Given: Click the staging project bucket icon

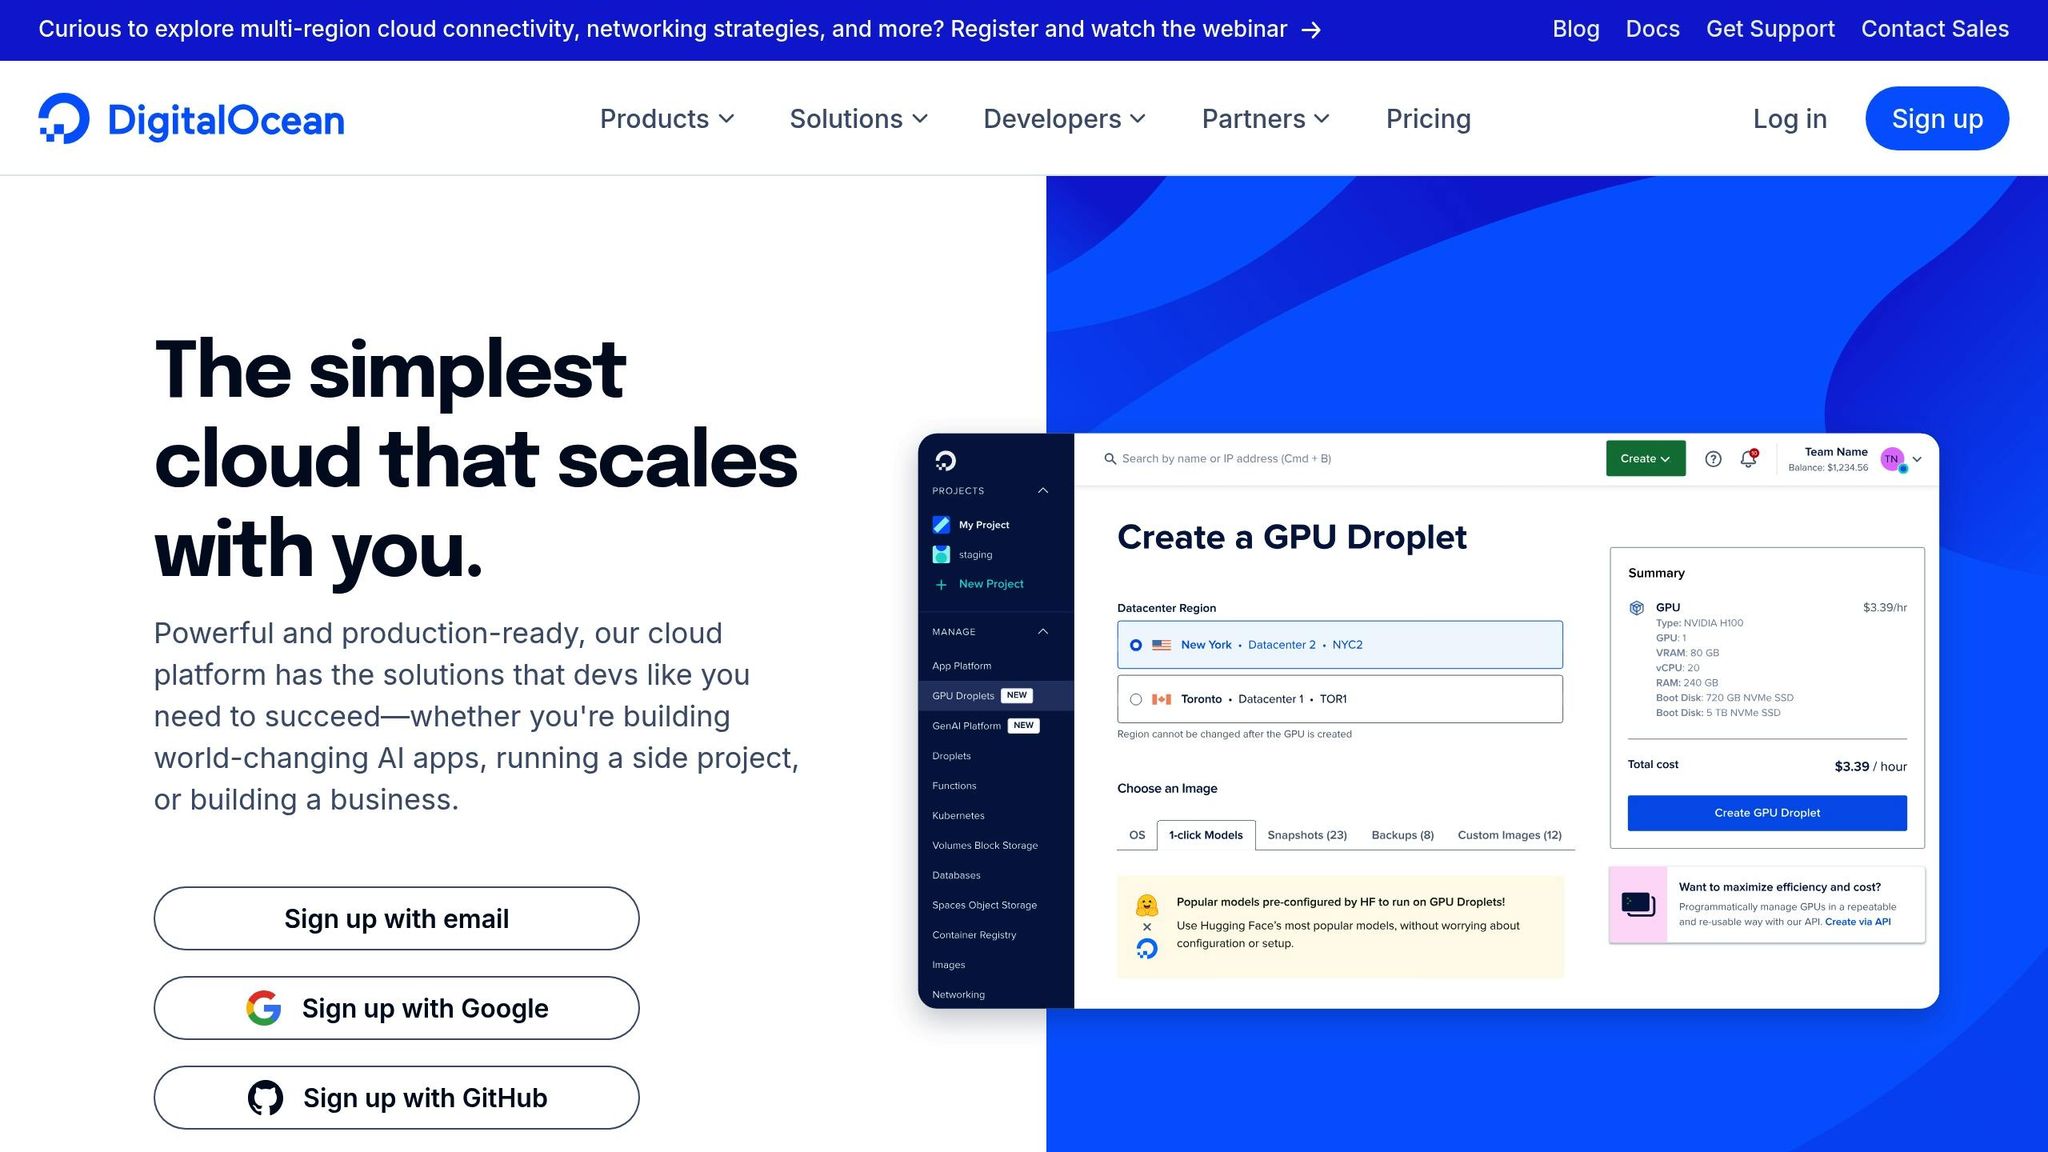Looking at the screenshot, I should point(941,554).
